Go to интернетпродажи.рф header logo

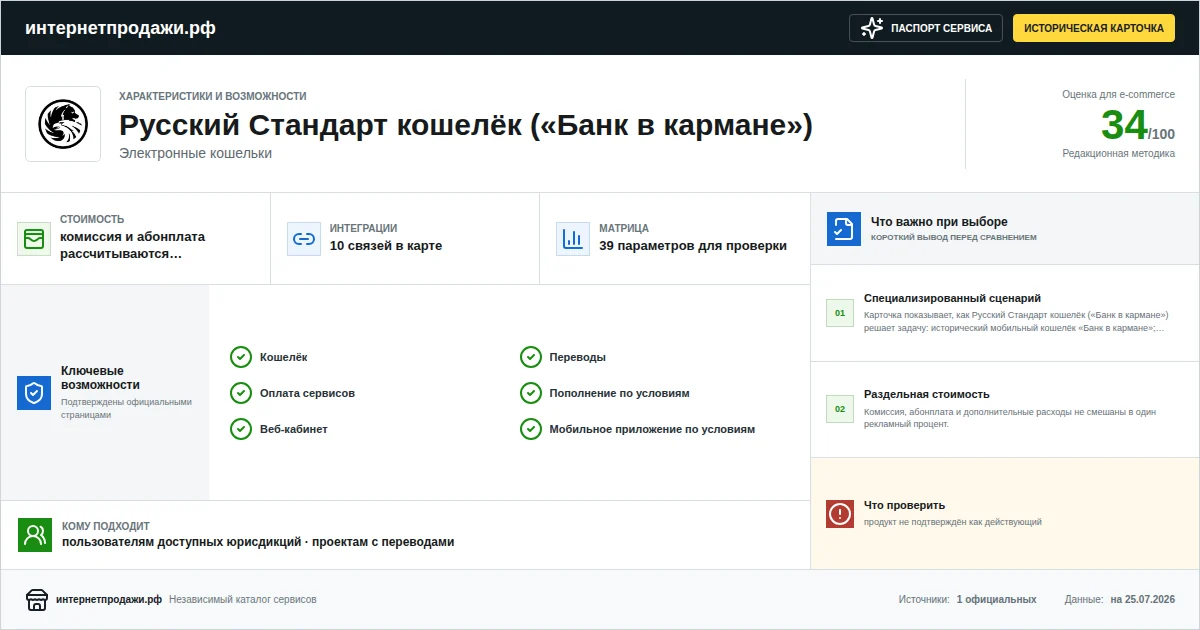(x=120, y=28)
